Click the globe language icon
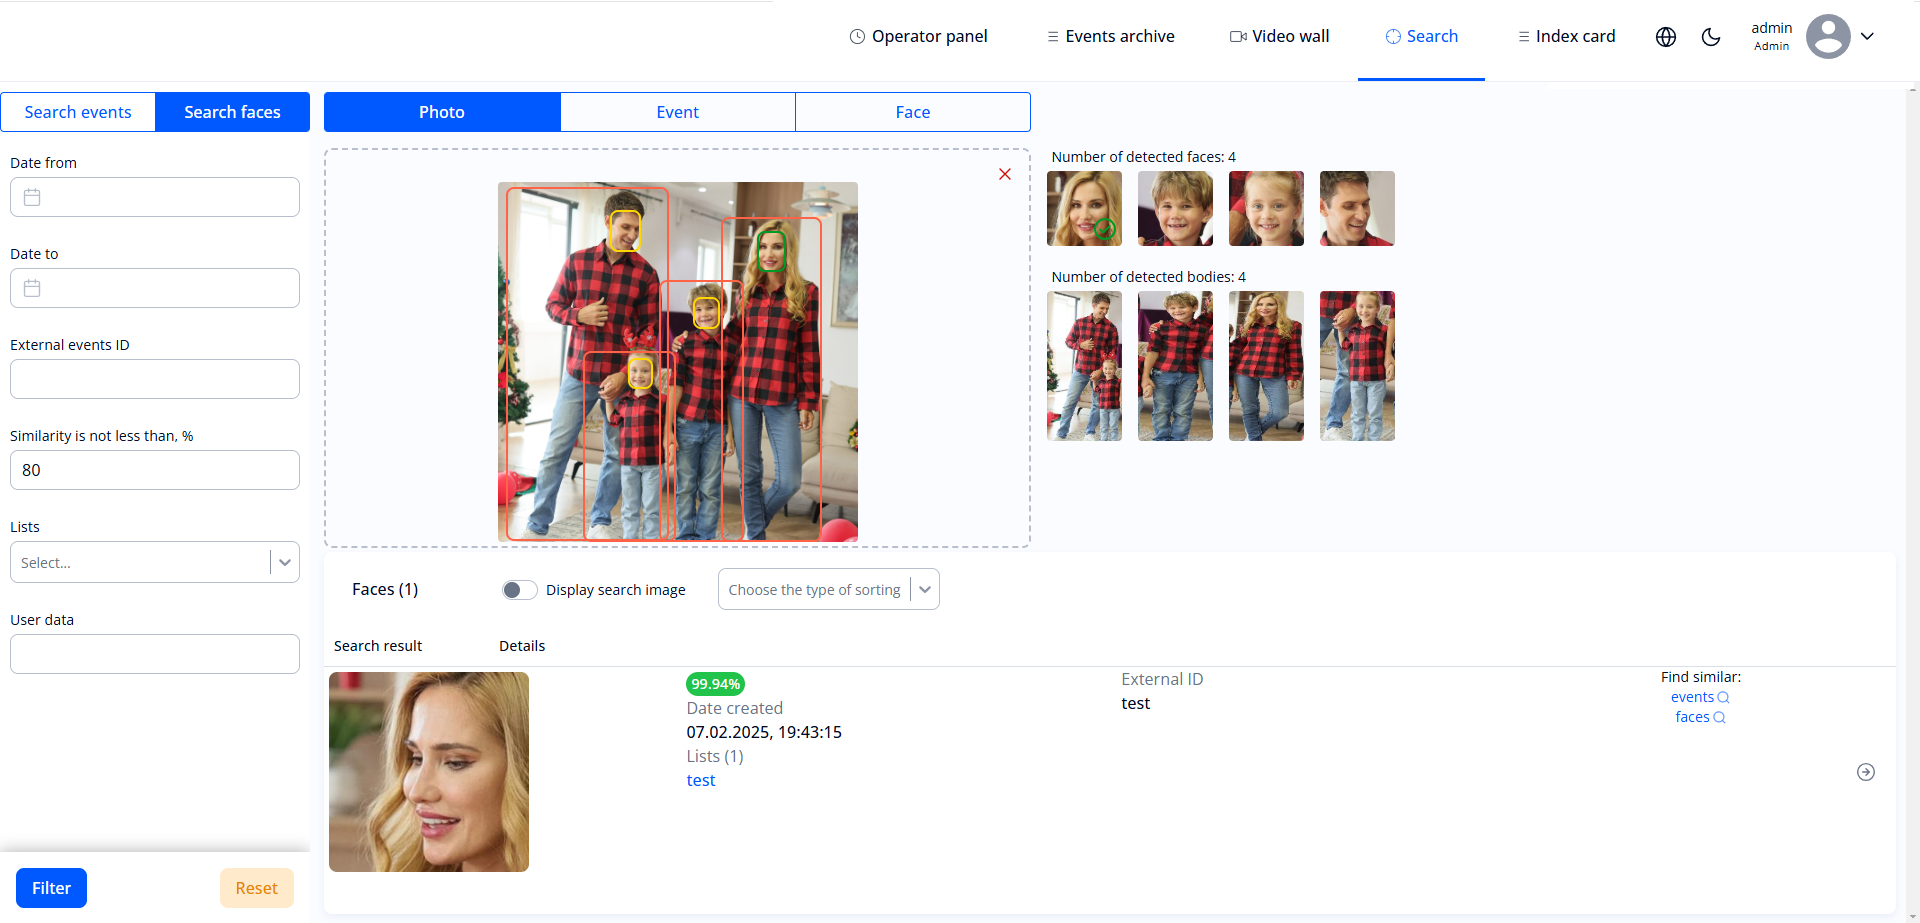 click(1665, 37)
